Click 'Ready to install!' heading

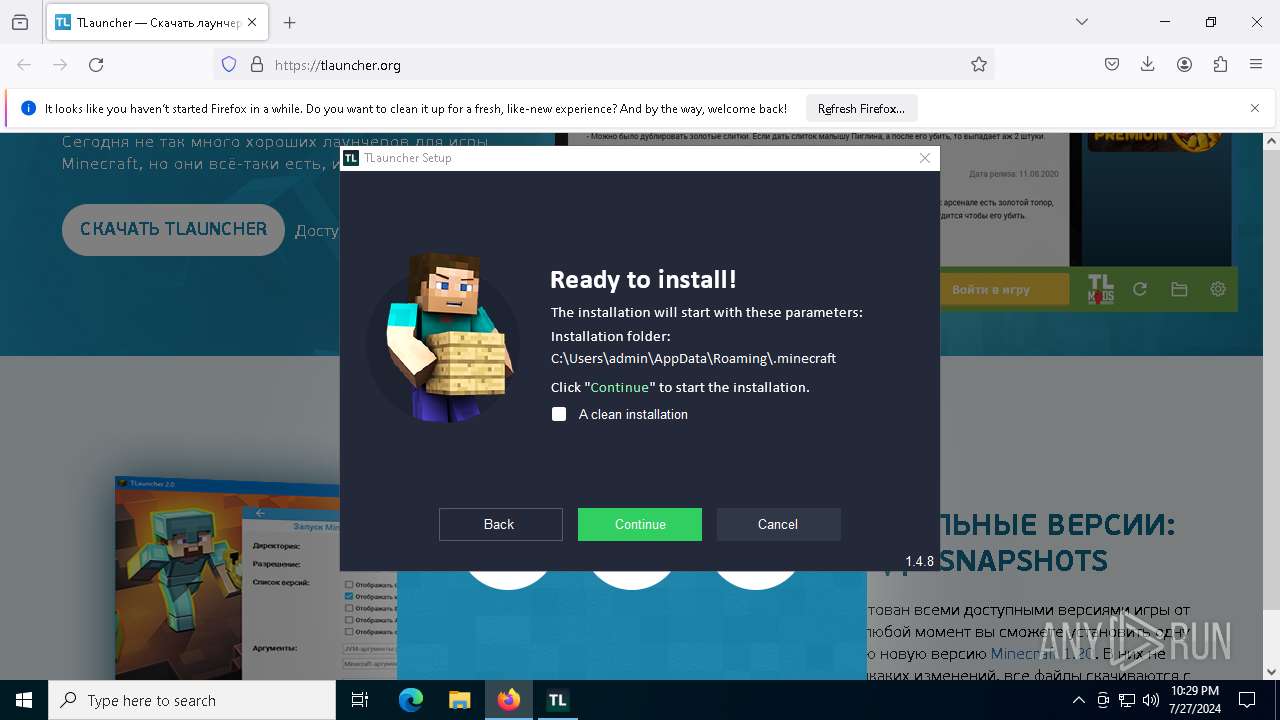click(x=643, y=280)
